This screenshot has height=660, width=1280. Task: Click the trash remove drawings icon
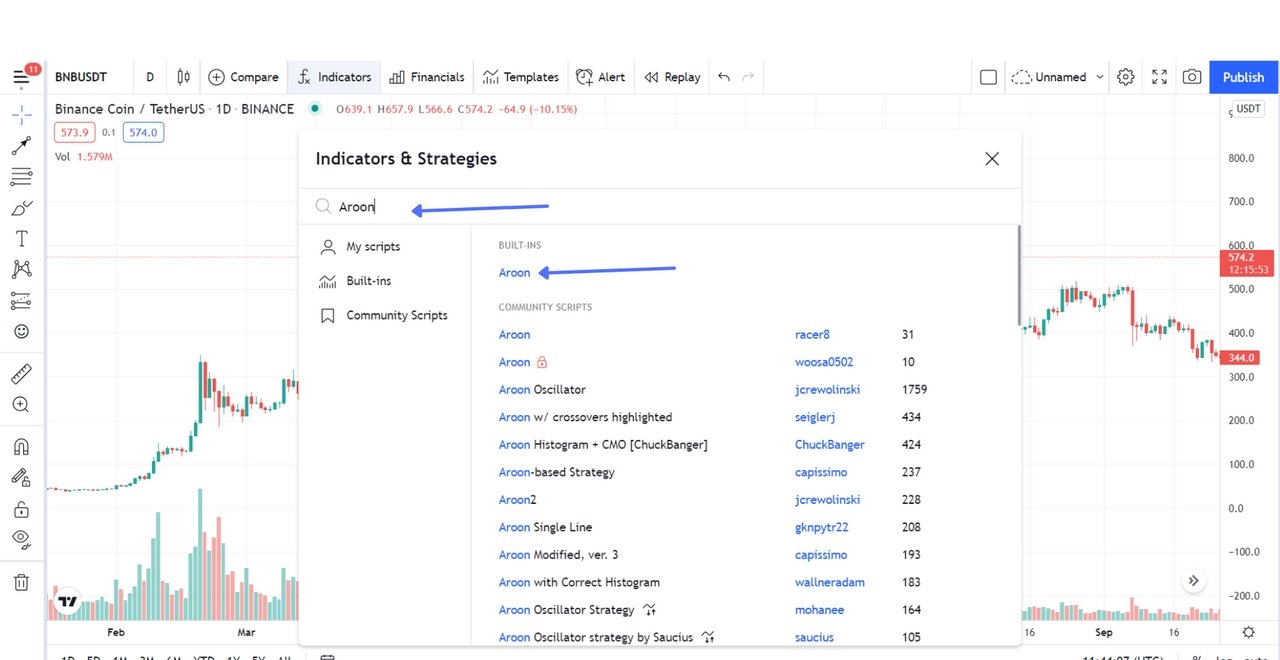pos(21,582)
